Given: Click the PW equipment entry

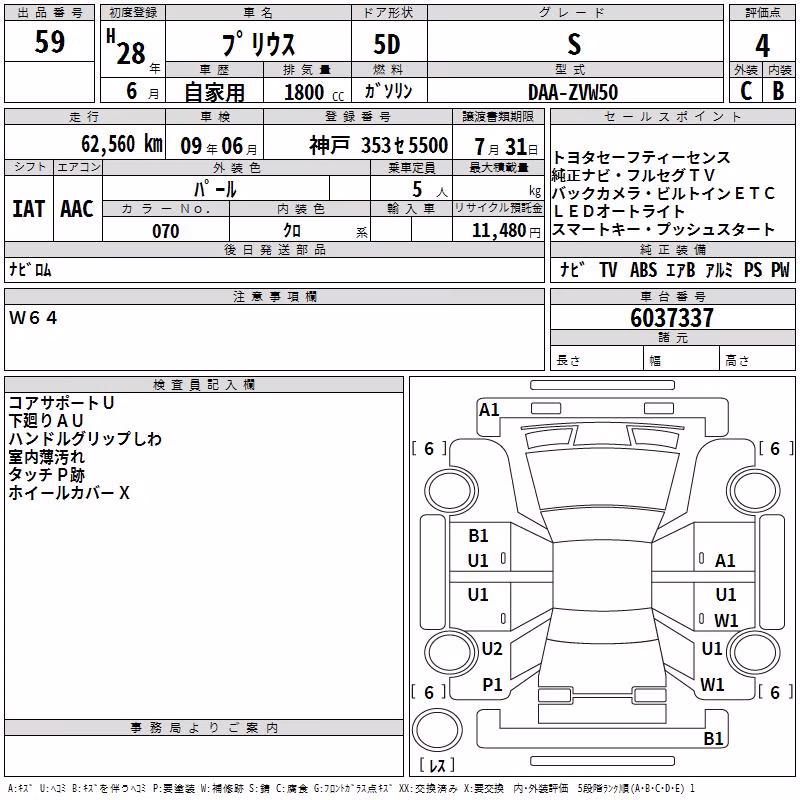Looking at the screenshot, I should tap(780, 269).
